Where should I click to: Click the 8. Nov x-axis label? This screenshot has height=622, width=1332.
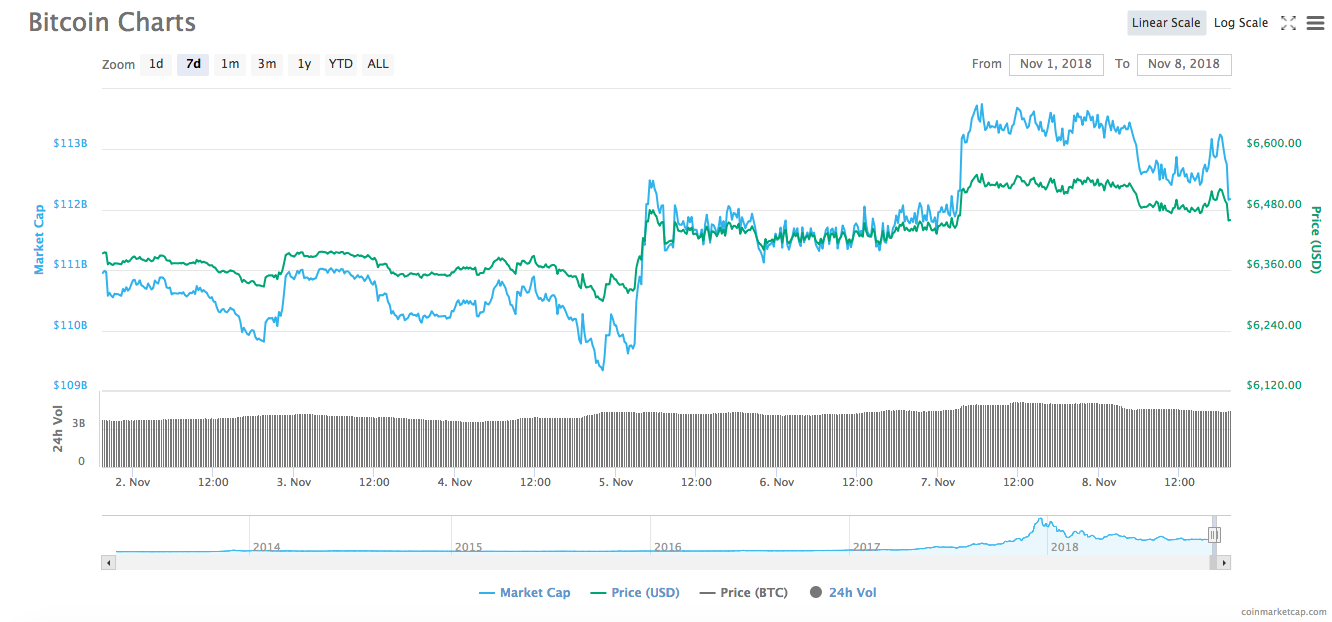[x=1099, y=482]
